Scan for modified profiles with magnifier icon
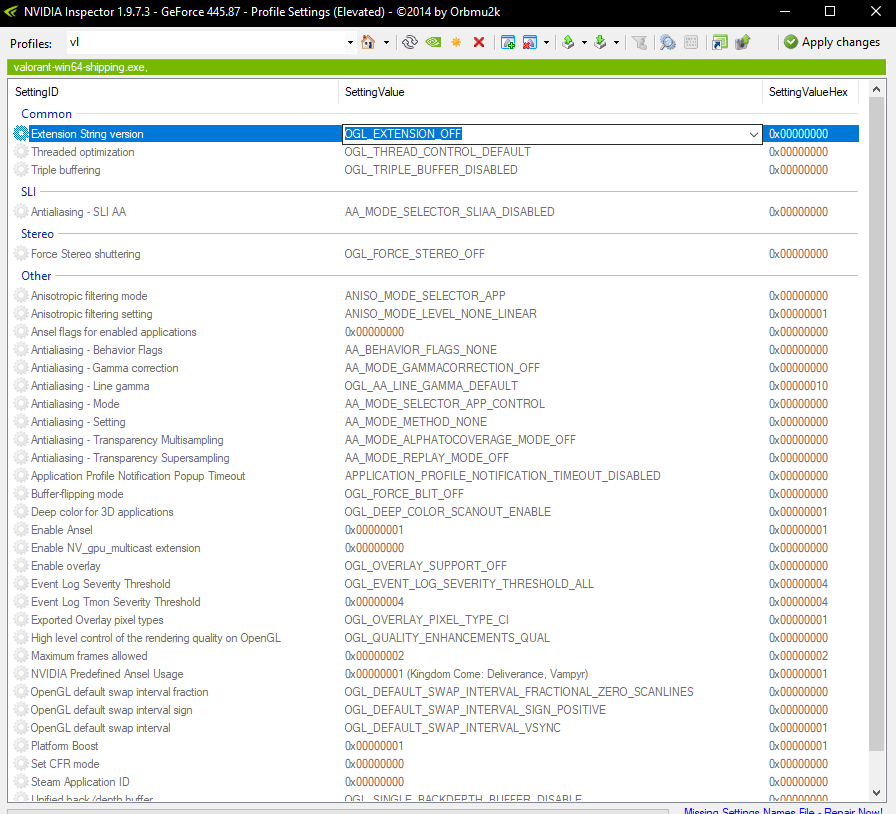 (x=667, y=42)
